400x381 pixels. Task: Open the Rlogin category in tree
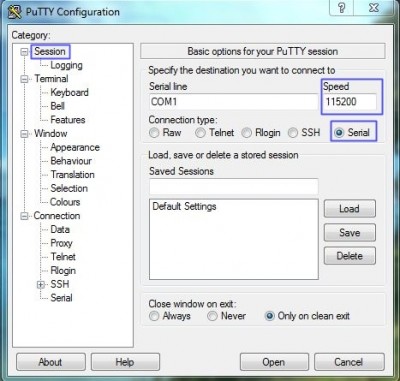coord(63,270)
